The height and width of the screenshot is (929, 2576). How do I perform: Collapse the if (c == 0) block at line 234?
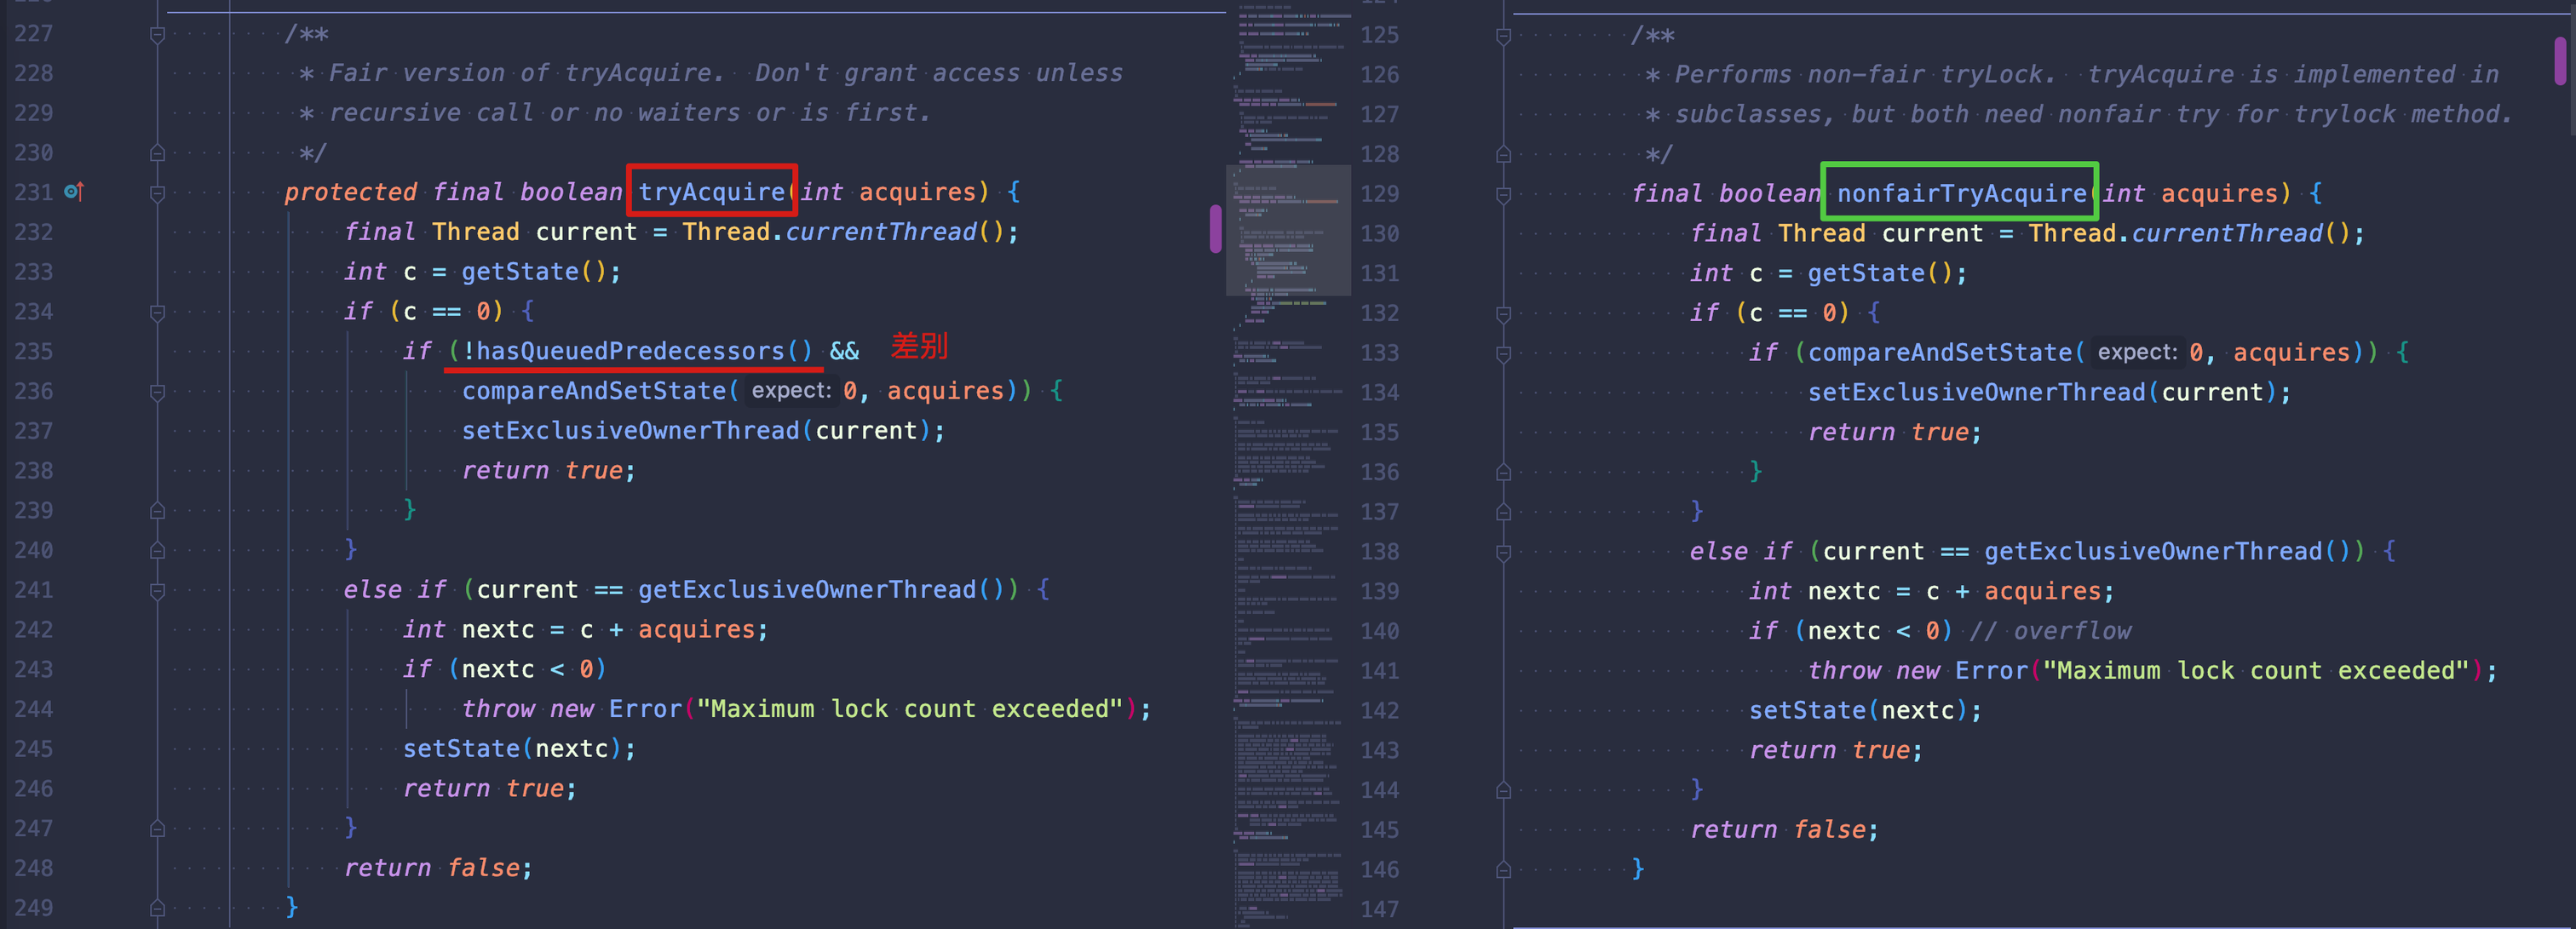coord(157,313)
